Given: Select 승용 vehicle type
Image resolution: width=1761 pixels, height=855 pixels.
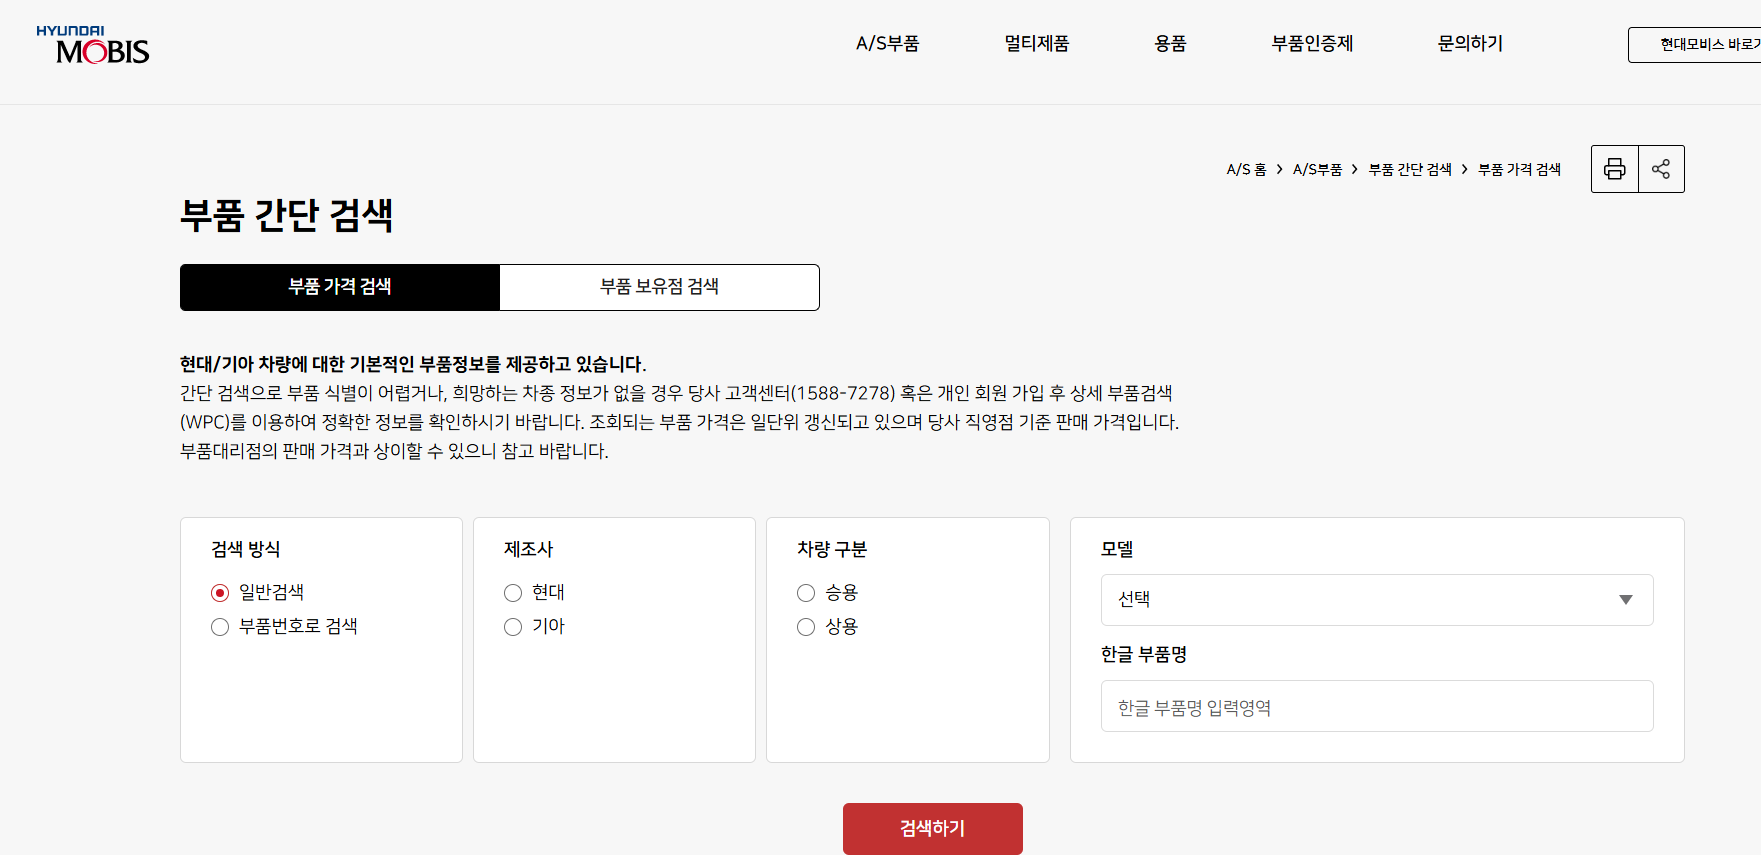Looking at the screenshot, I should point(806,593).
